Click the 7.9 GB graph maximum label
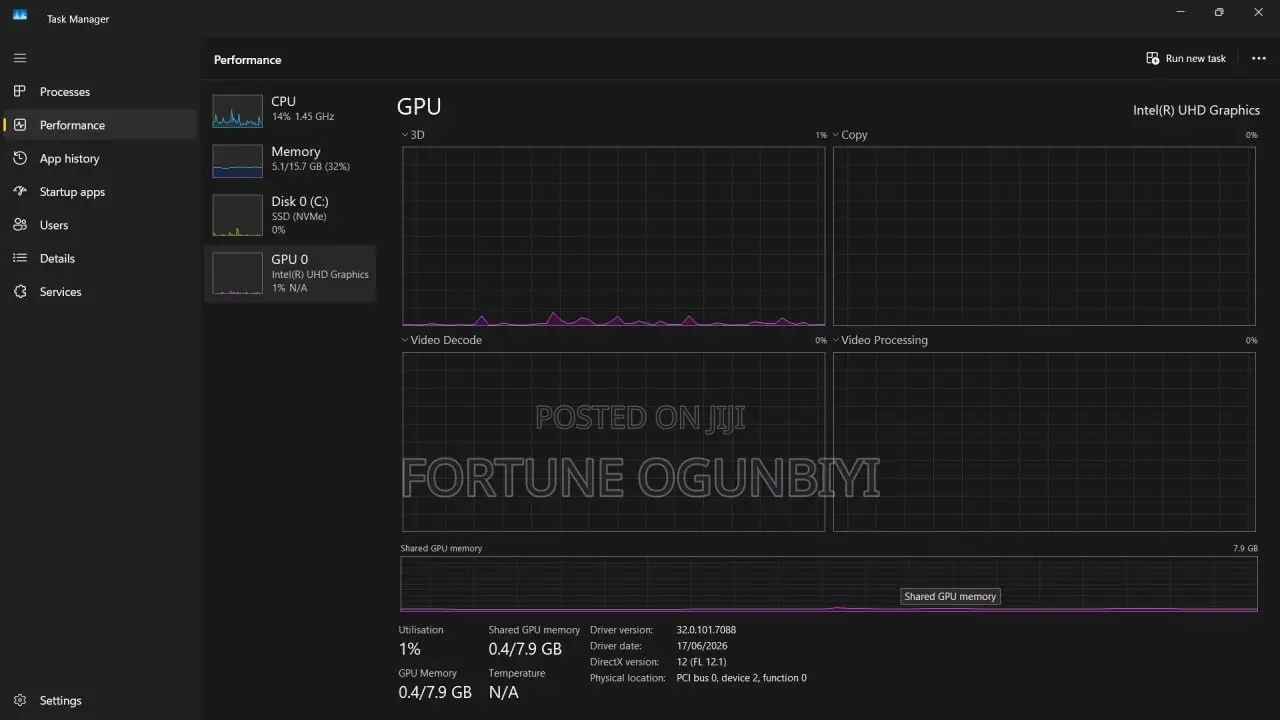Screen dimensions: 1280x720 tap(1246, 549)
